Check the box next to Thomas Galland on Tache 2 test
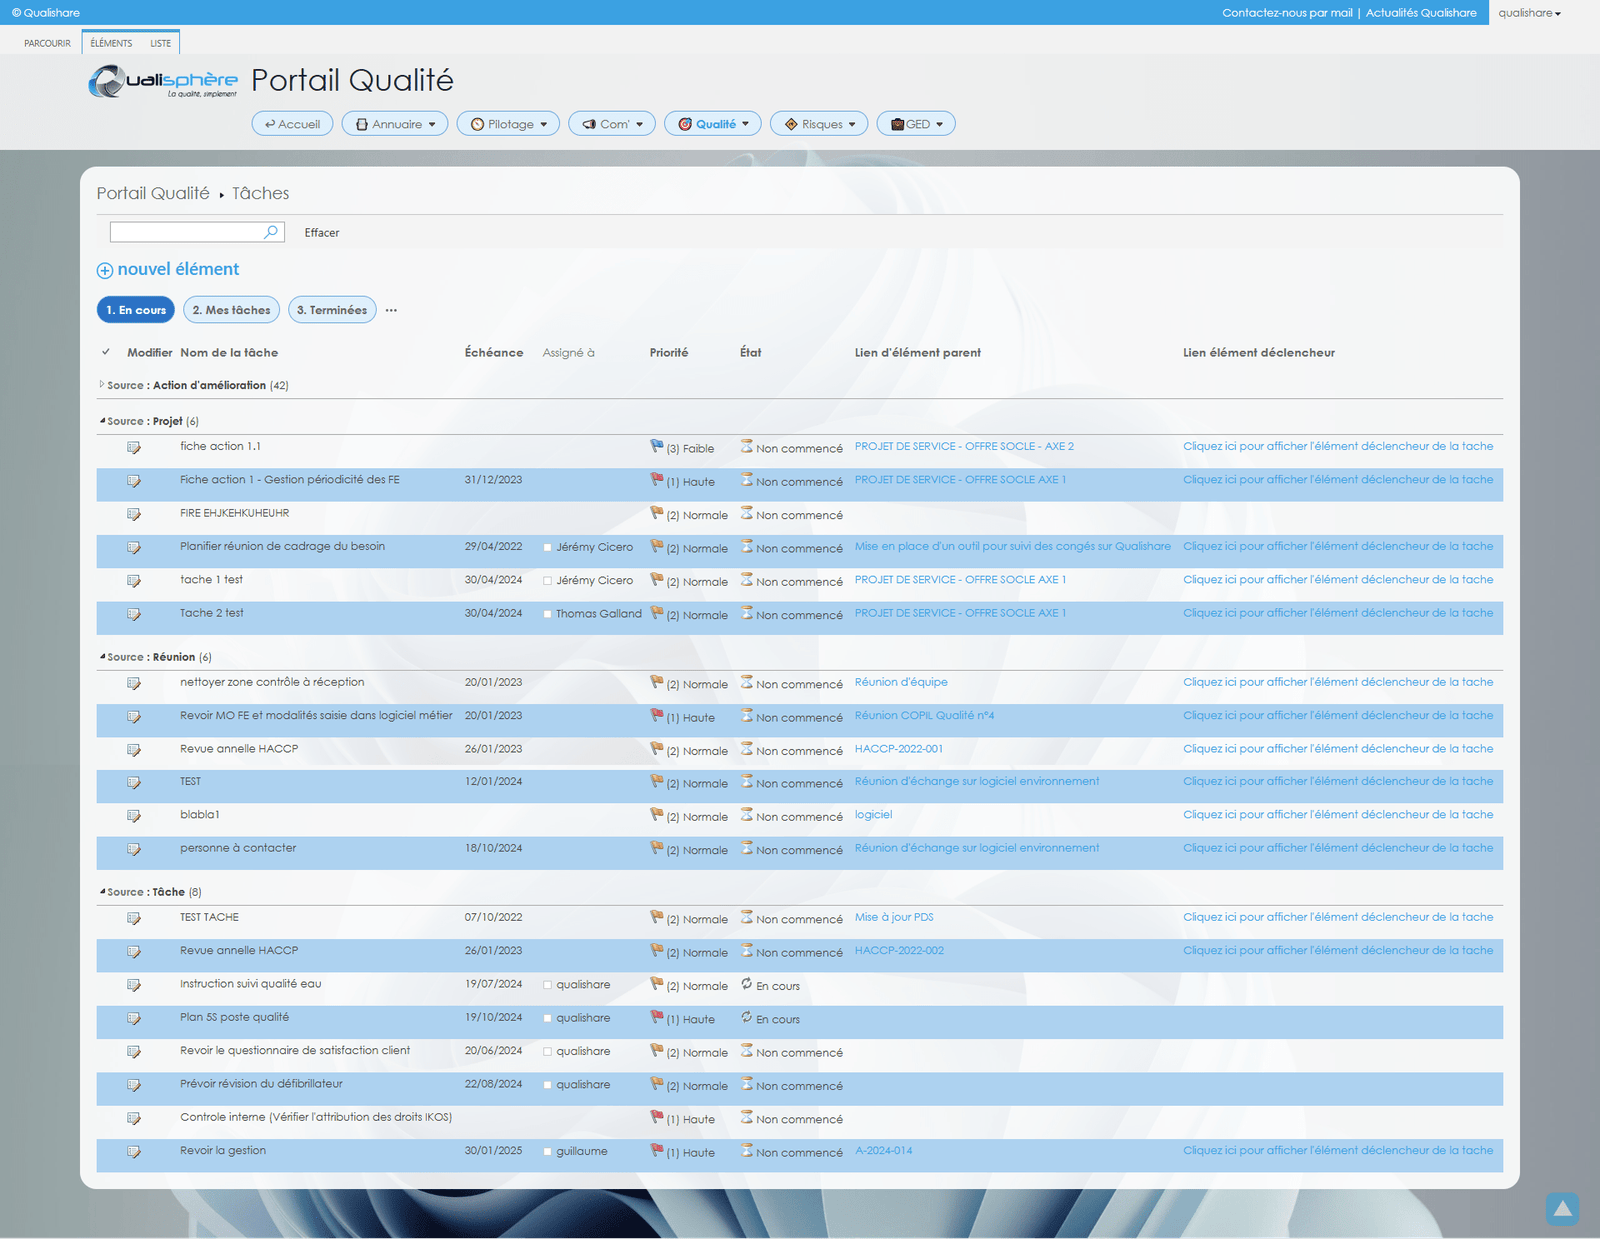This screenshot has width=1600, height=1239. 547,614
